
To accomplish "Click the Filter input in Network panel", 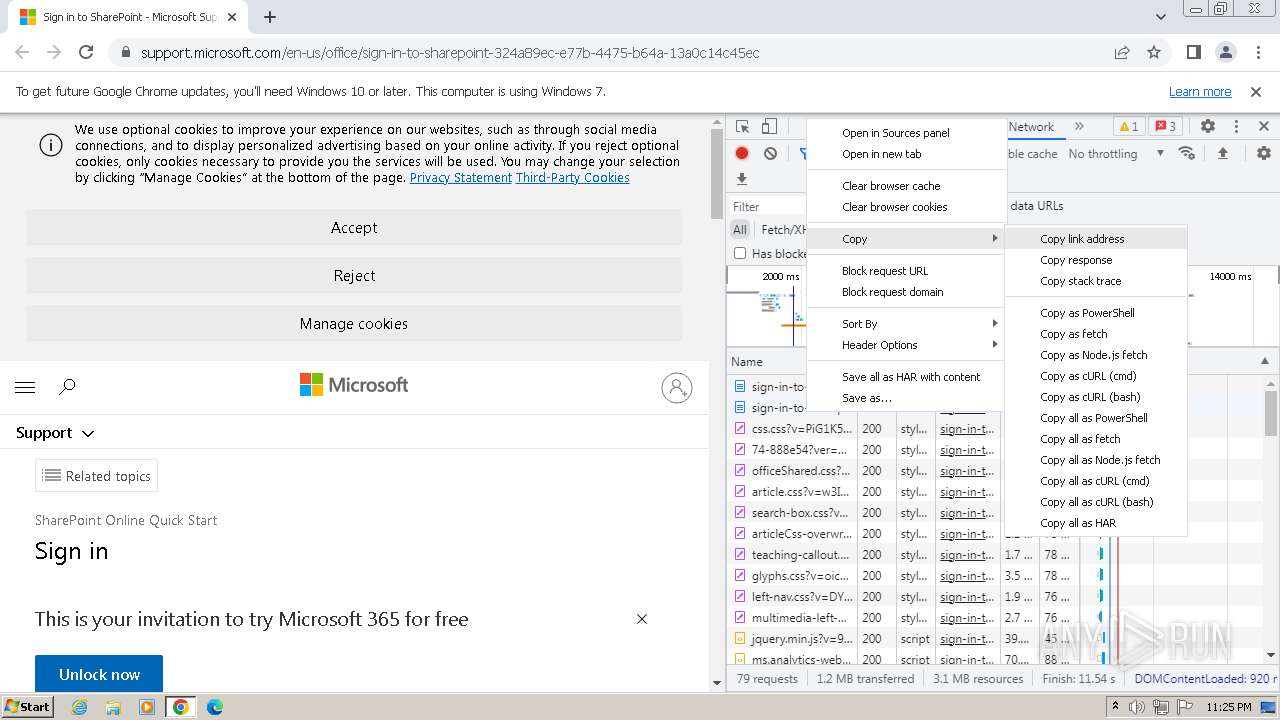I will 766,206.
